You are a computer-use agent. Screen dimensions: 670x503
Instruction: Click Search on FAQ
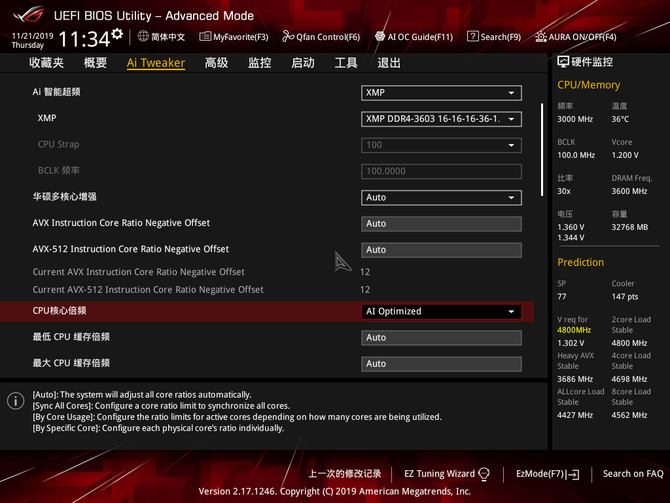pyautogui.click(x=632, y=474)
